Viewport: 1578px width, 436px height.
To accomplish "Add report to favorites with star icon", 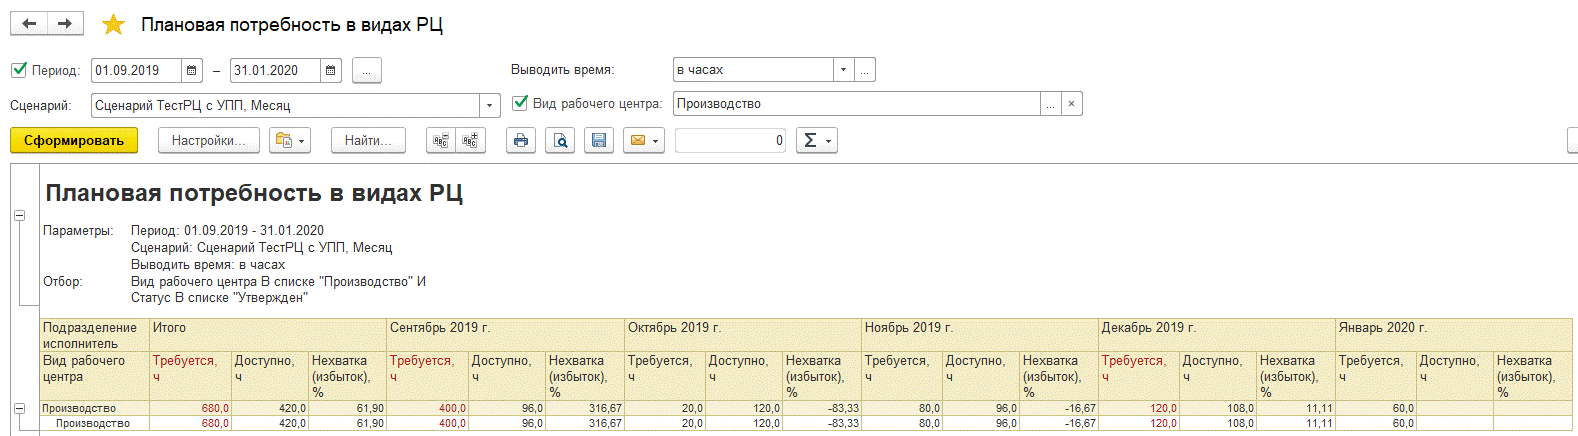I will point(114,25).
